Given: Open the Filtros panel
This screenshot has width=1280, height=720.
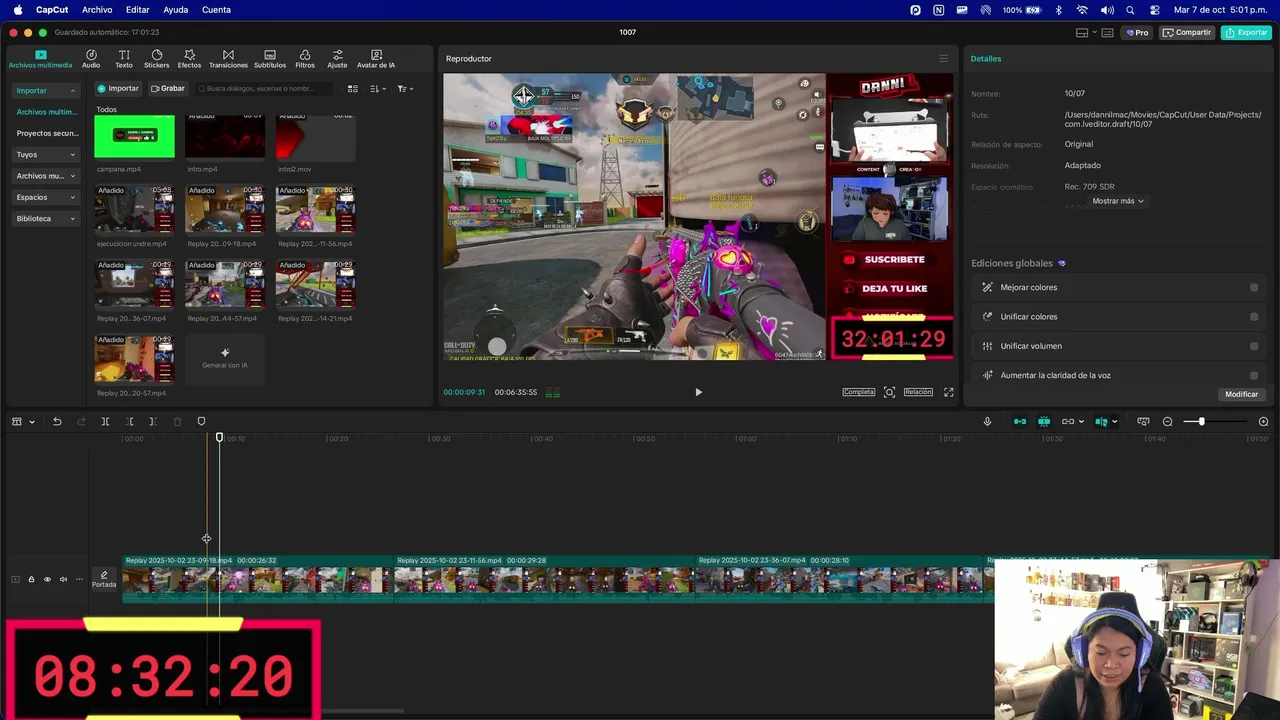Looking at the screenshot, I should point(305,59).
